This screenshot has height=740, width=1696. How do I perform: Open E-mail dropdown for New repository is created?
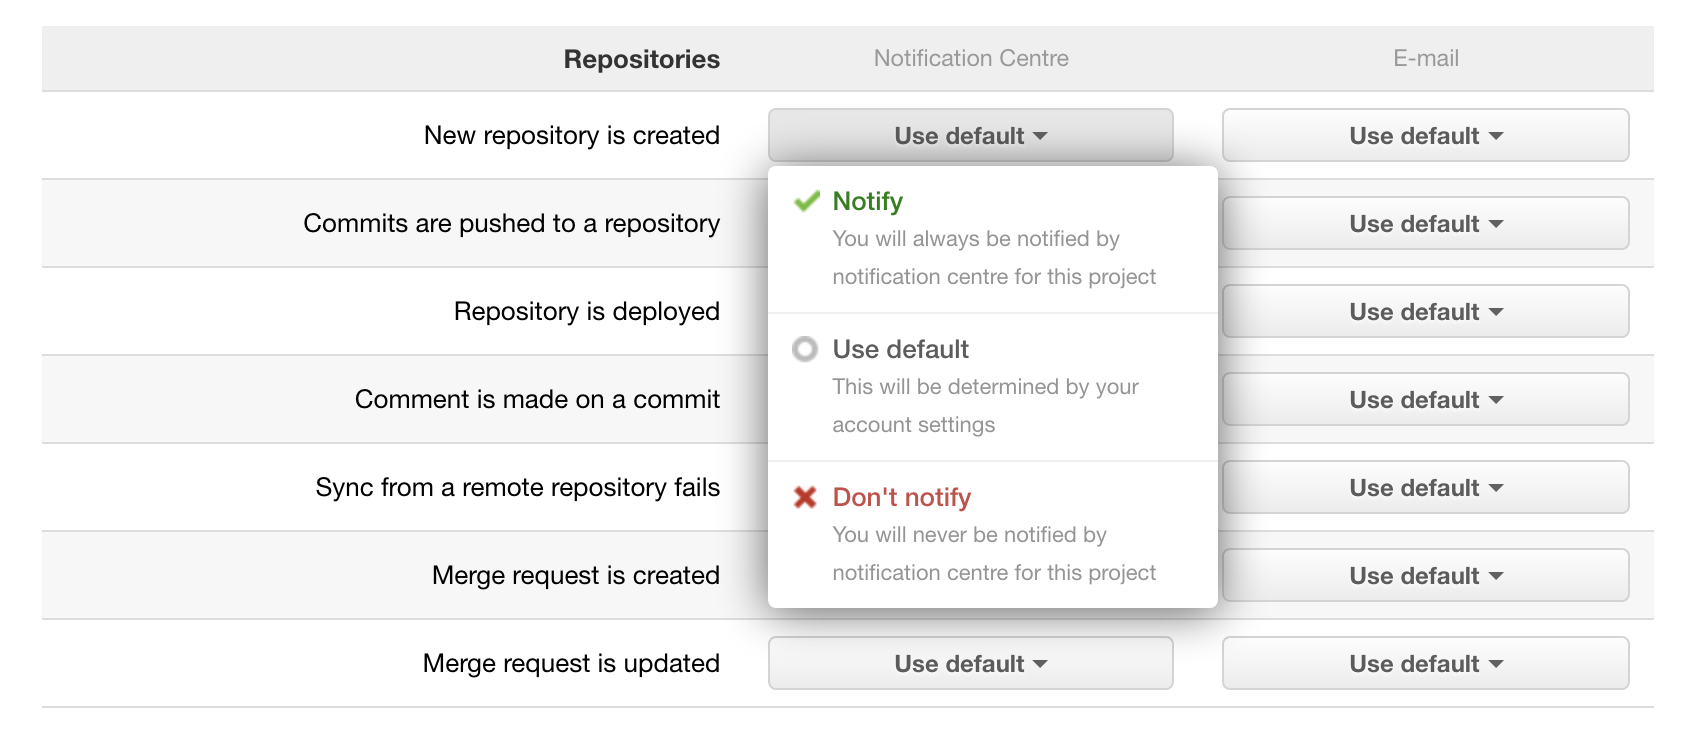click(1425, 136)
